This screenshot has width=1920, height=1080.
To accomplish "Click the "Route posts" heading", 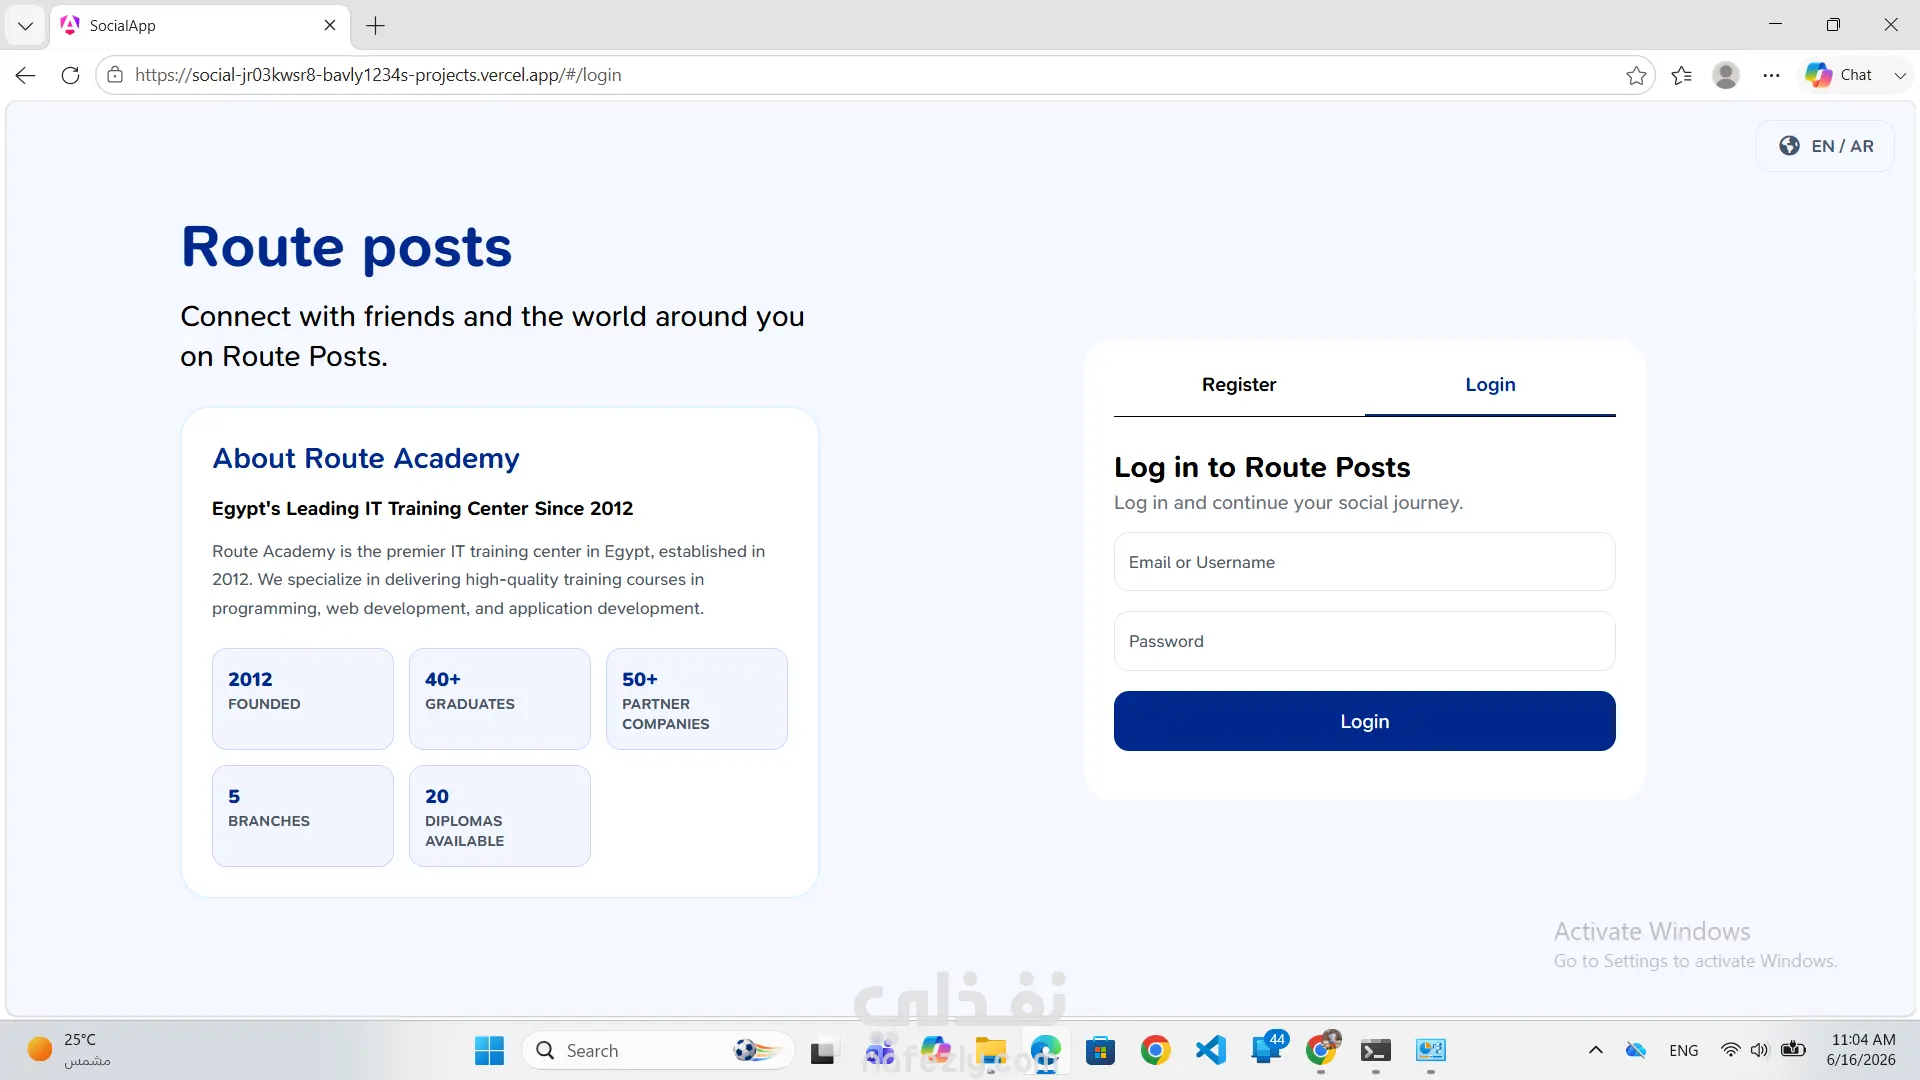I will (346, 247).
